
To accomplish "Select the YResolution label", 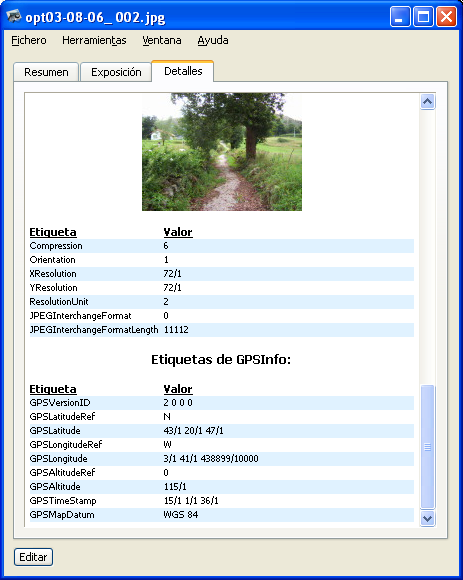I will [53, 287].
